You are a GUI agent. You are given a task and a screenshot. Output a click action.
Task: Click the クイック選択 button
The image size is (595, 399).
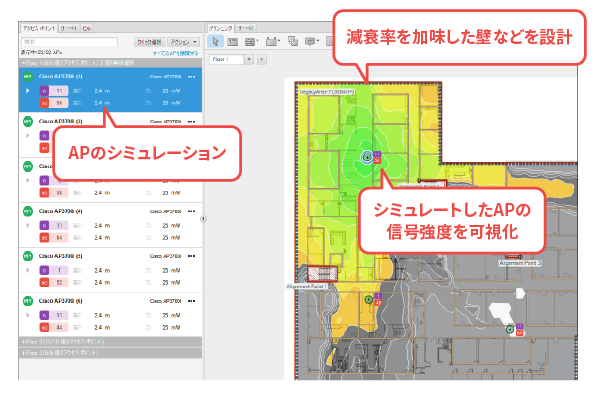click(149, 42)
